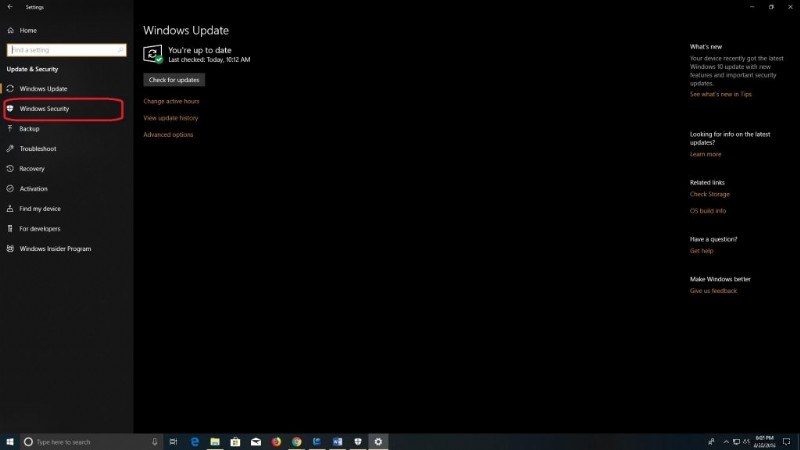Open Task View from the taskbar
Image resolution: width=800 pixels, height=450 pixels.
point(173,442)
